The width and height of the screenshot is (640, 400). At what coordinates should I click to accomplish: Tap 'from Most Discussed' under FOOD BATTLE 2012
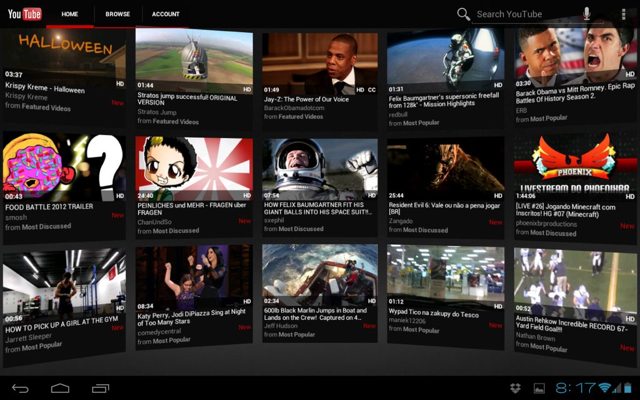(38, 227)
